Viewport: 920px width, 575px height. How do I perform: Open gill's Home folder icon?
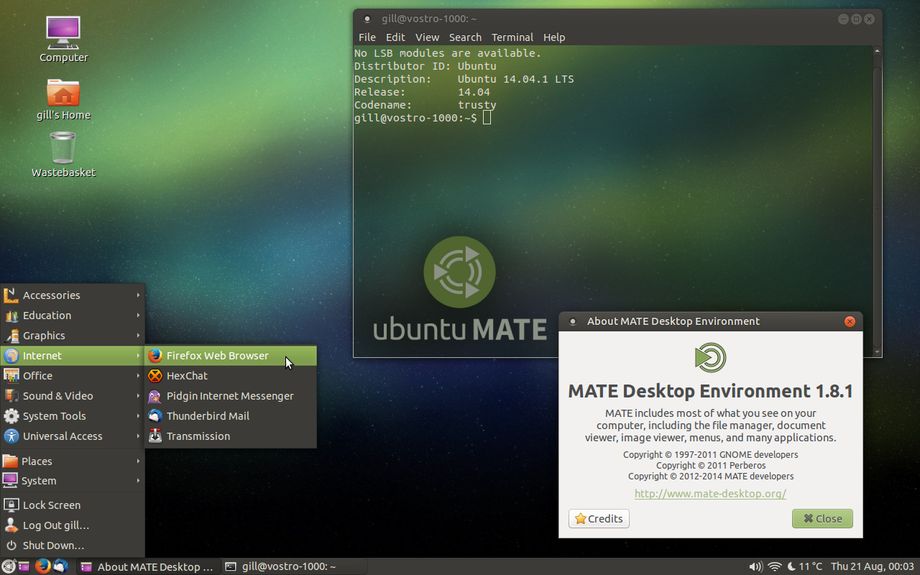point(63,93)
